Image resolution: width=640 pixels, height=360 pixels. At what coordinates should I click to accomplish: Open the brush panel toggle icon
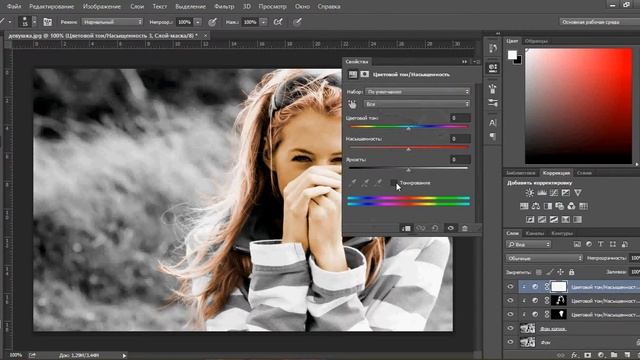[x=47, y=22]
